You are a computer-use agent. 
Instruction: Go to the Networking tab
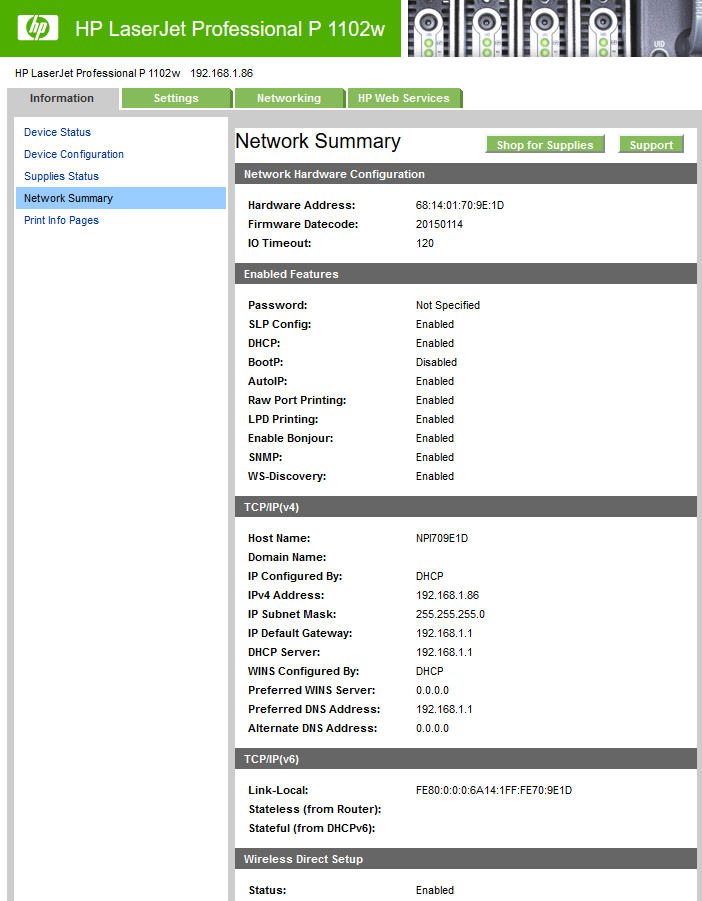pos(289,98)
